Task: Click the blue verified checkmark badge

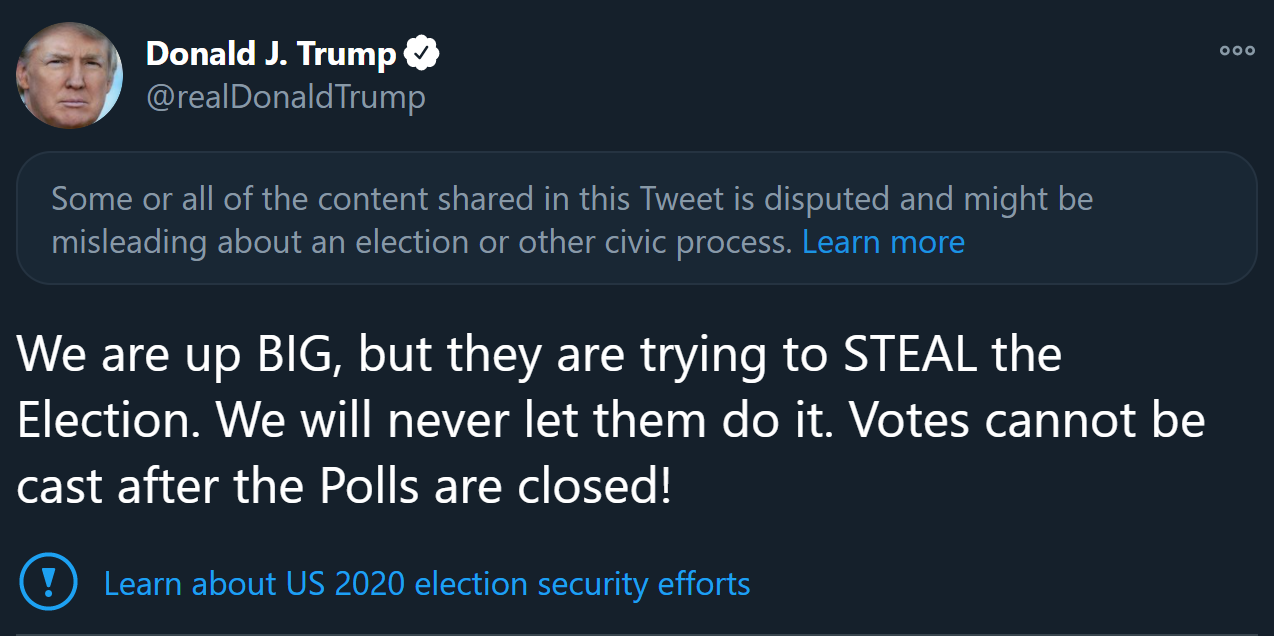Action: (x=421, y=54)
